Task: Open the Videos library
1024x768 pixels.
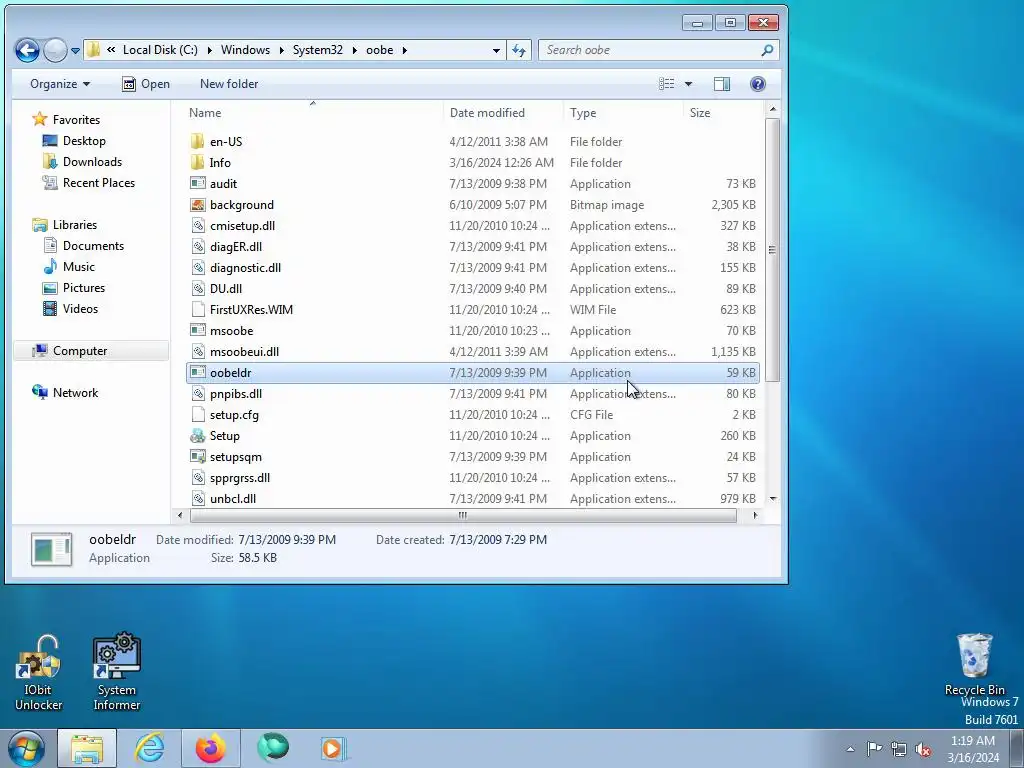Action: click(x=80, y=308)
